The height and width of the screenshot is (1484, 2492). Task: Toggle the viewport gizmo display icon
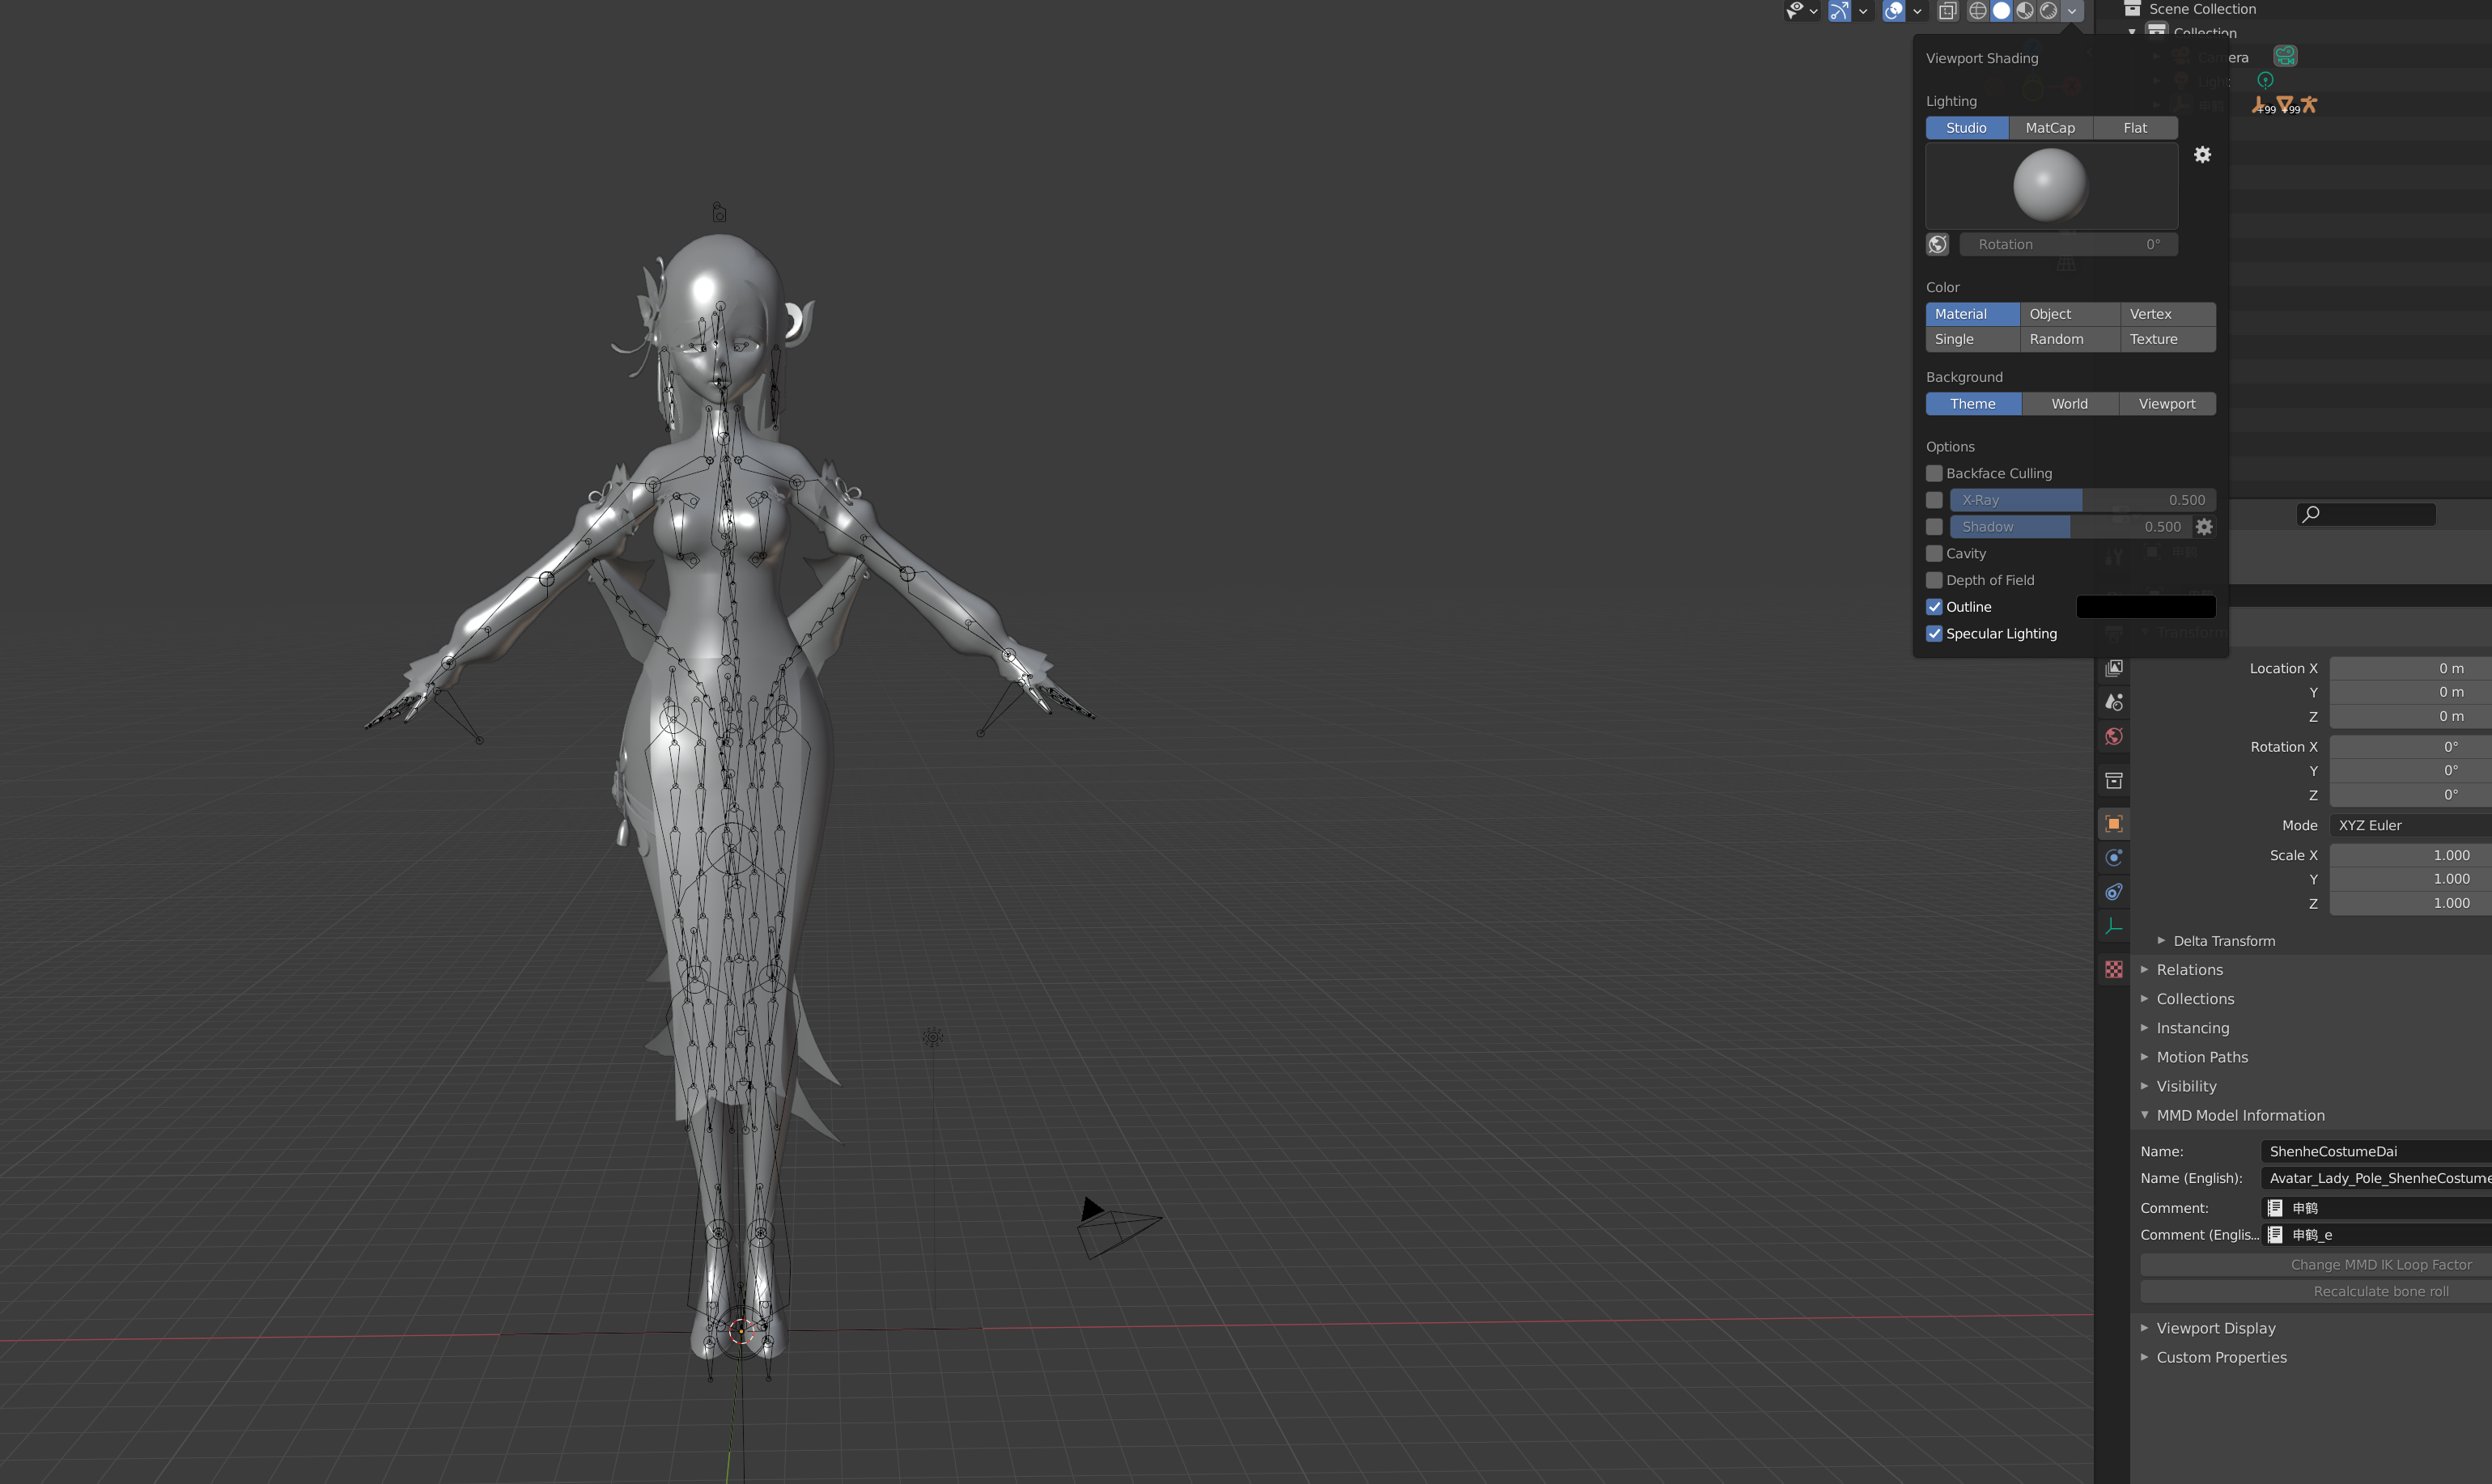click(1839, 11)
